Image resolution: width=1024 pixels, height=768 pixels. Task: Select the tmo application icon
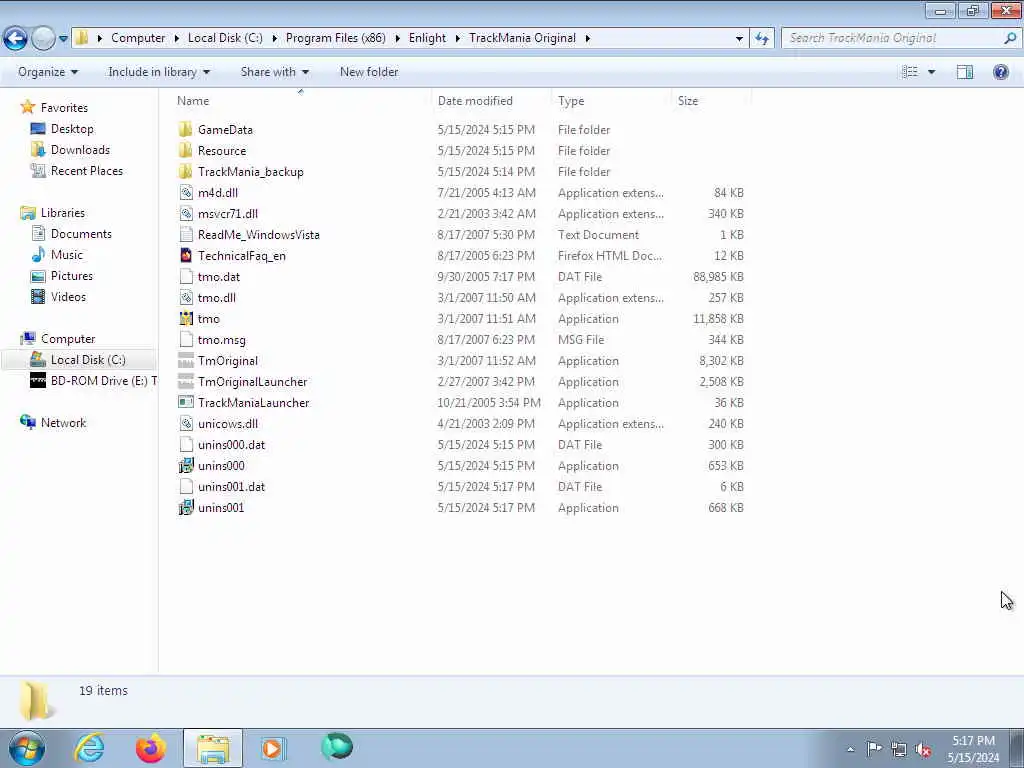click(x=185, y=319)
